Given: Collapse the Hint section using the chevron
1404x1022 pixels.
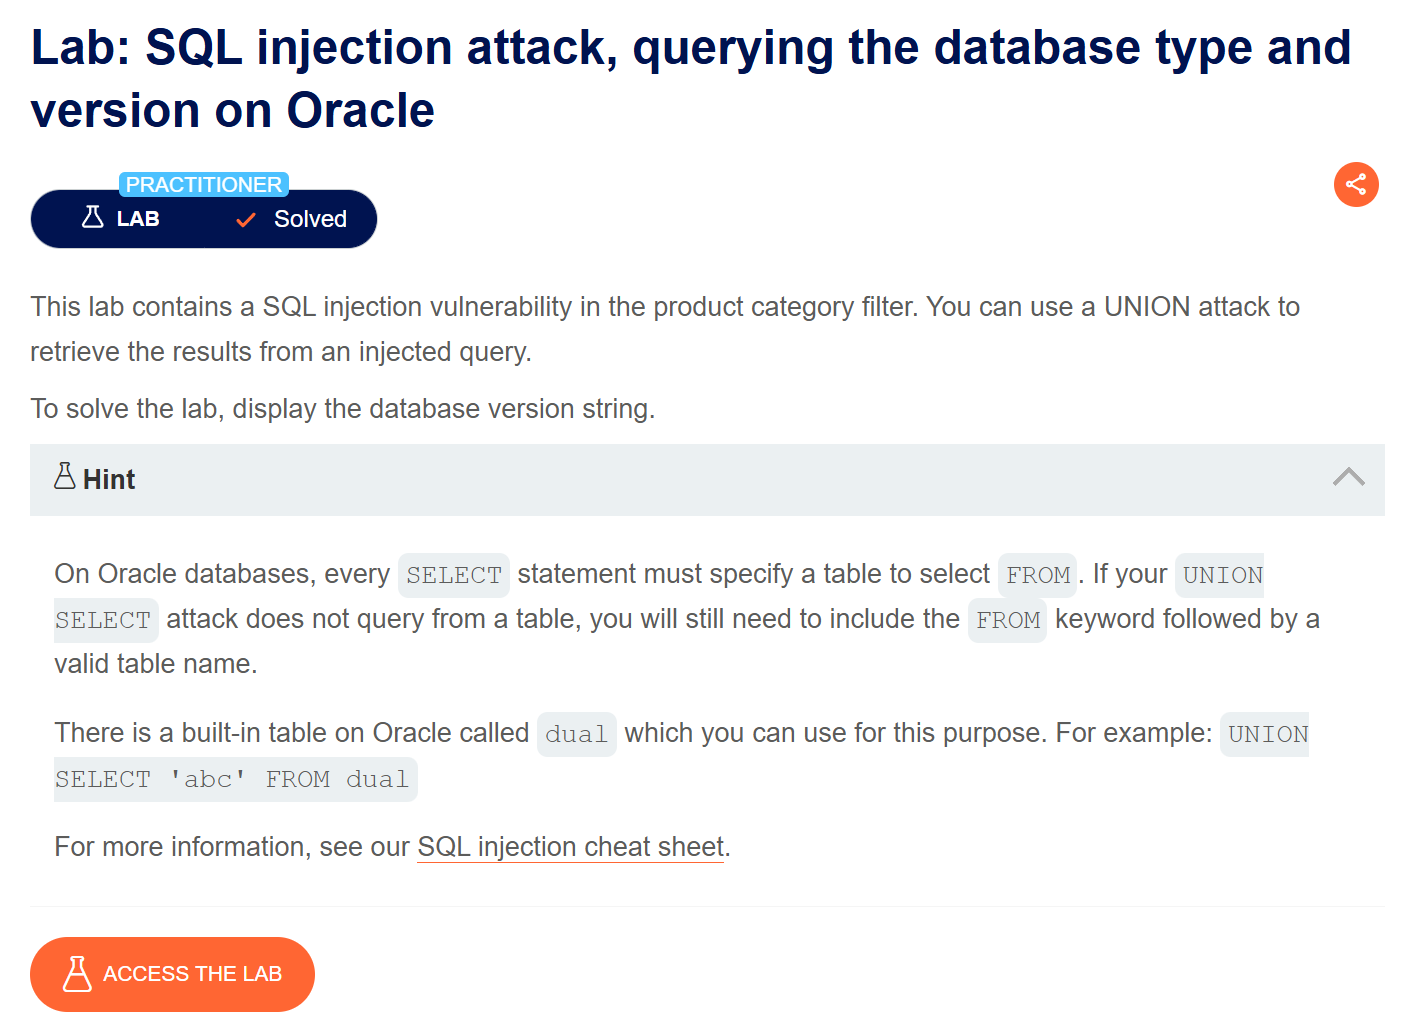Looking at the screenshot, I should pyautogui.click(x=1348, y=477).
